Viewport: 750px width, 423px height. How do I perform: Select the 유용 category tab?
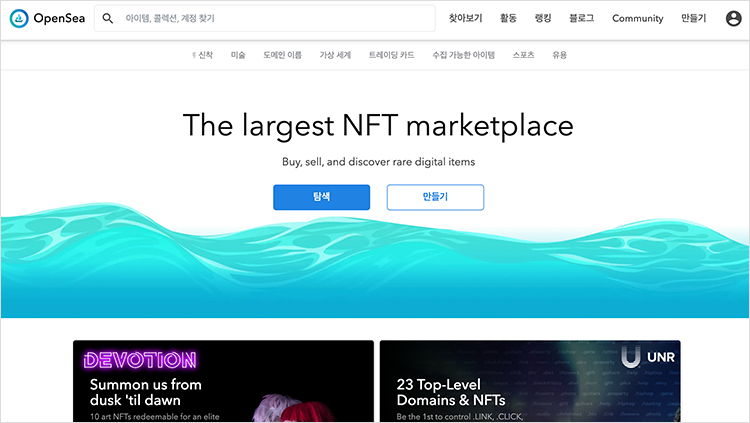click(x=559, y=55)
